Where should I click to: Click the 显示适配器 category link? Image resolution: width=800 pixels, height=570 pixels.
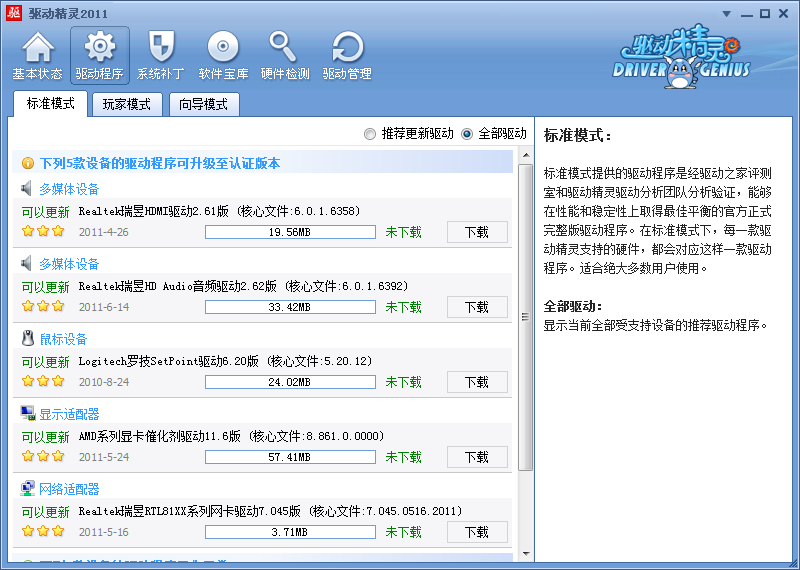[69, 414]
